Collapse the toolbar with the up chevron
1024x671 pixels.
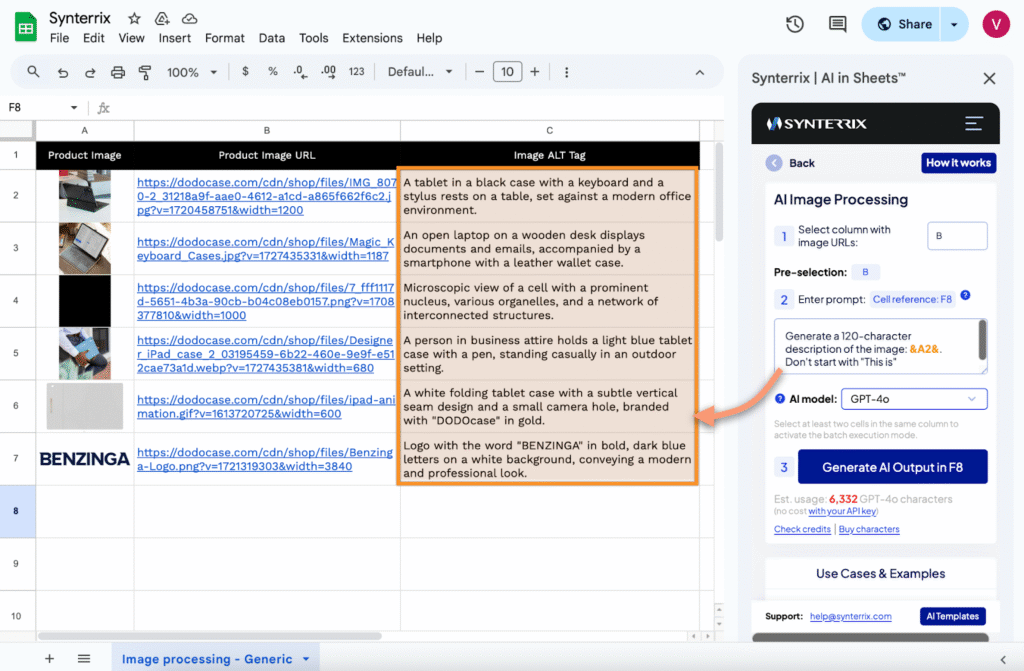coord(699,73)
